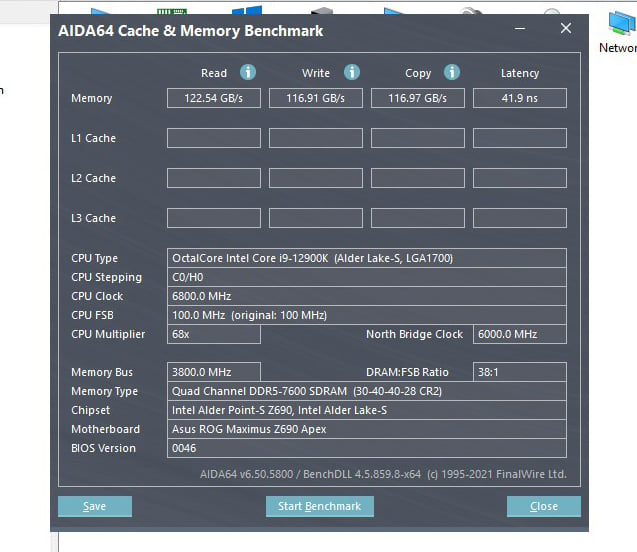637x552 pixels.
Task: Click the empty L2 Cache Latency field
Action: (520, 178)
